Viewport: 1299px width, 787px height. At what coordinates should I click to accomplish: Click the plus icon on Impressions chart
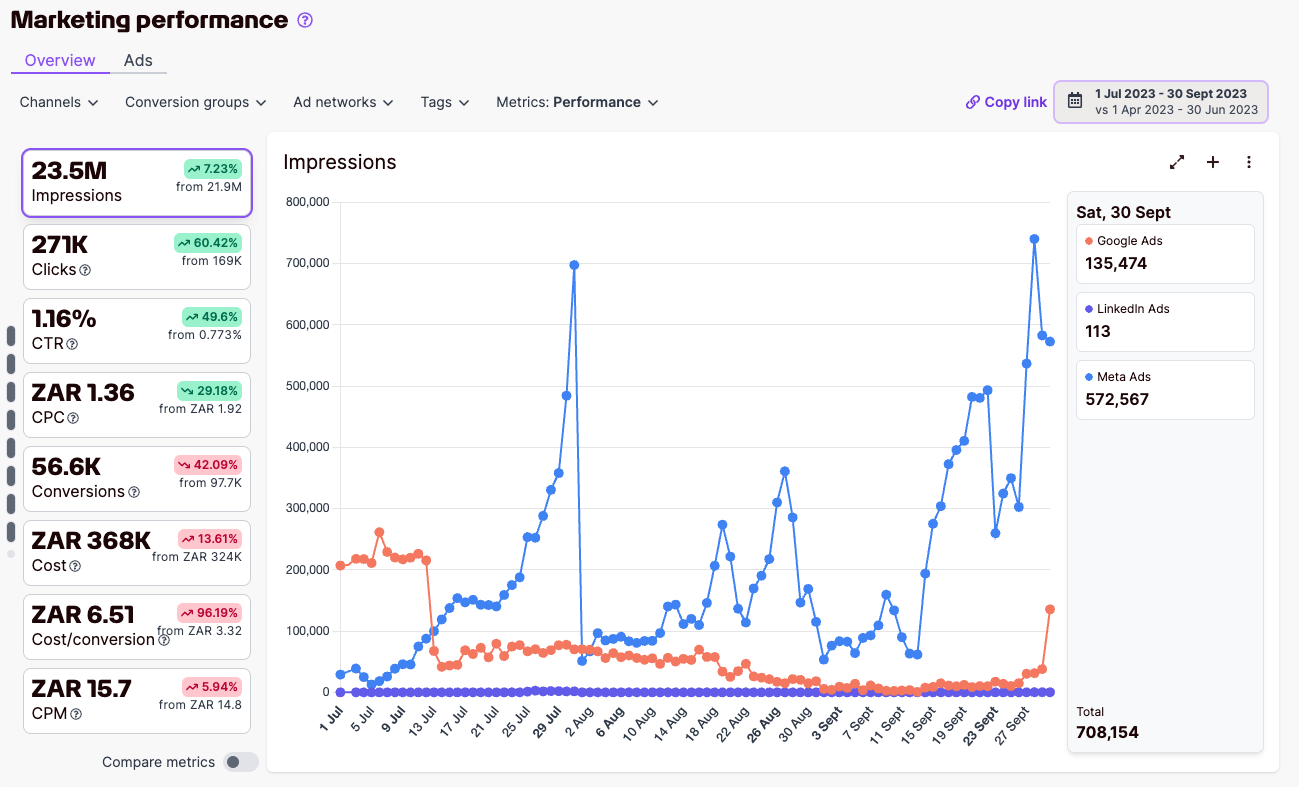(x=1213, y=162)
